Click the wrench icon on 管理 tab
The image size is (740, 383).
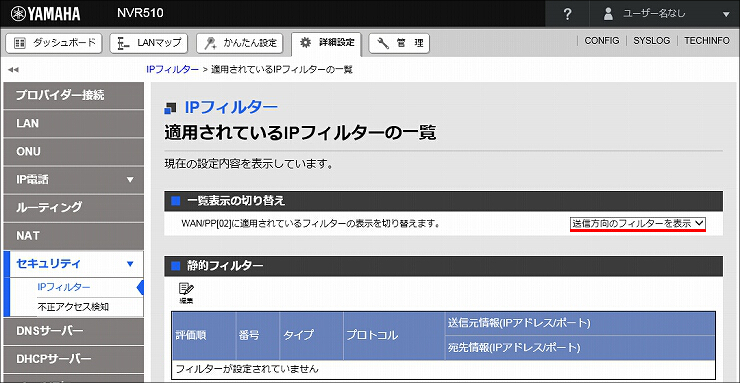(x=383, y=43)
